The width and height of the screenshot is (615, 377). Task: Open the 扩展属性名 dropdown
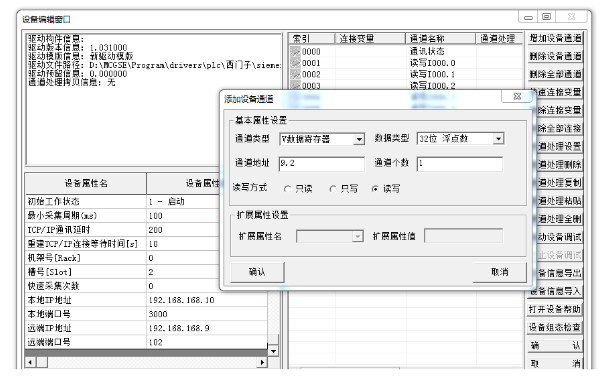[357, 237]
